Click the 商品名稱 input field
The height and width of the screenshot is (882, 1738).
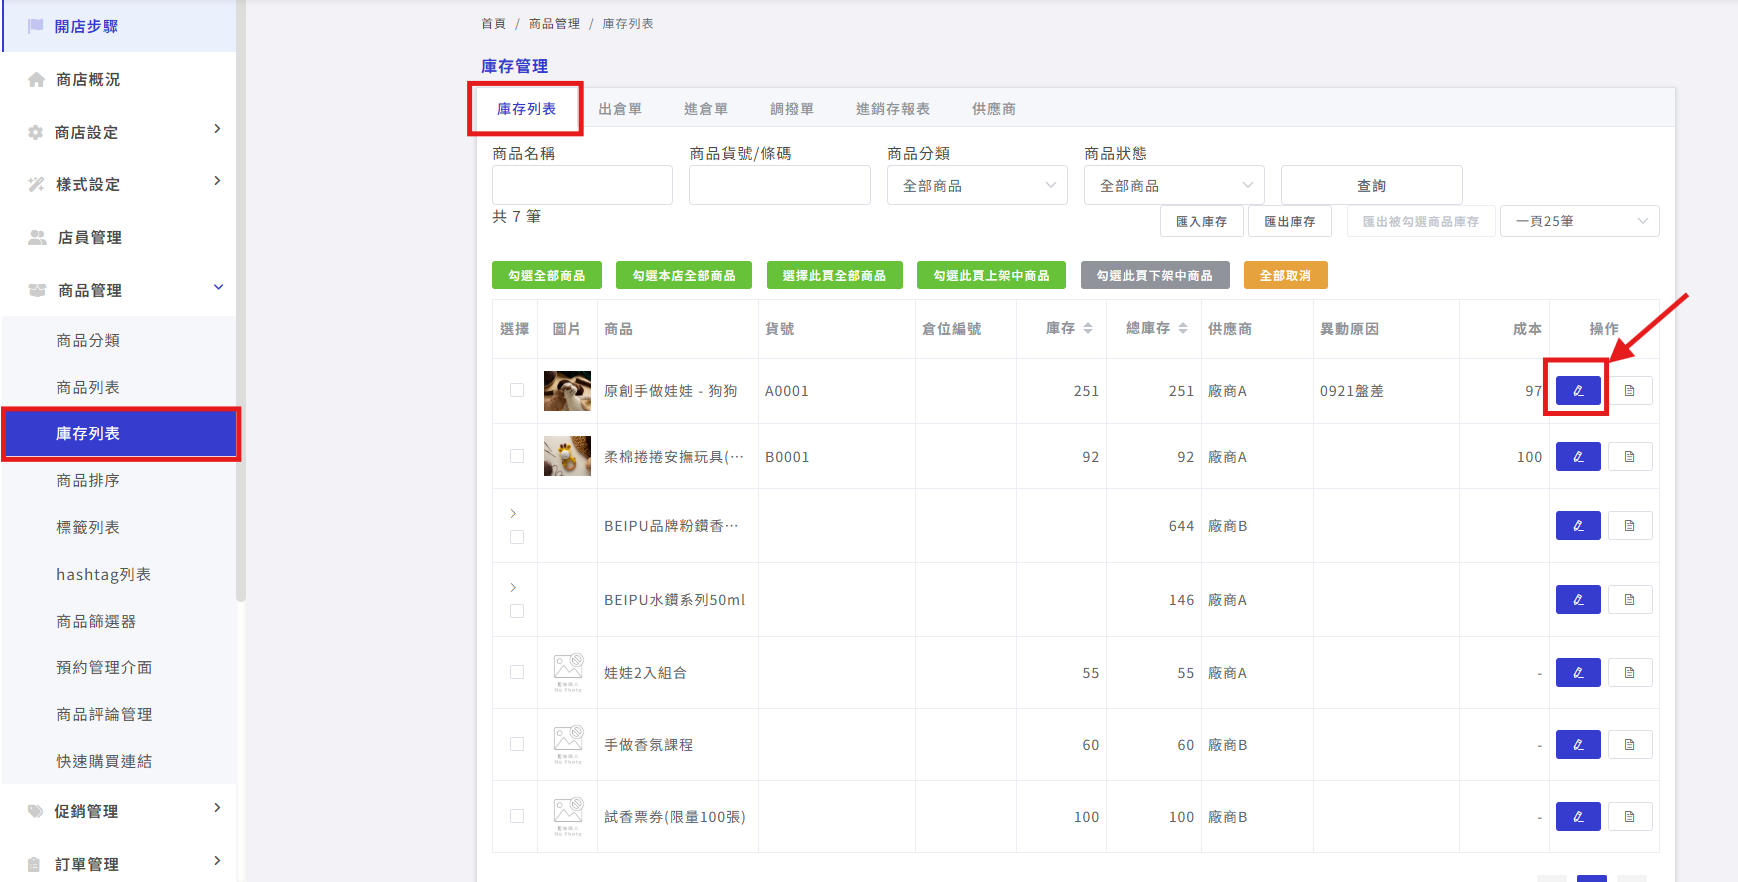click(582, 185)
